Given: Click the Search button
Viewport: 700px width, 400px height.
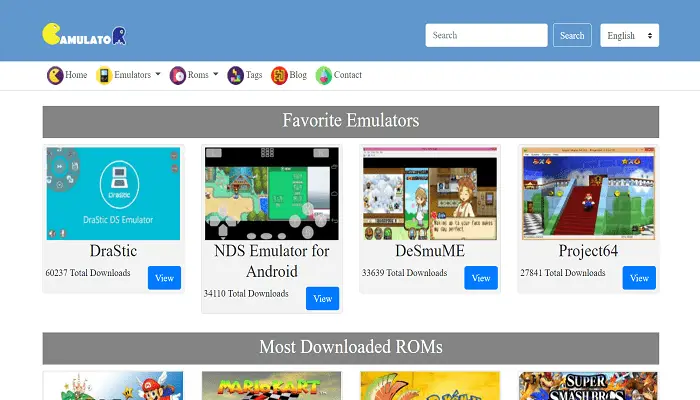Looking at the screenshot, I should click(572, 35).
